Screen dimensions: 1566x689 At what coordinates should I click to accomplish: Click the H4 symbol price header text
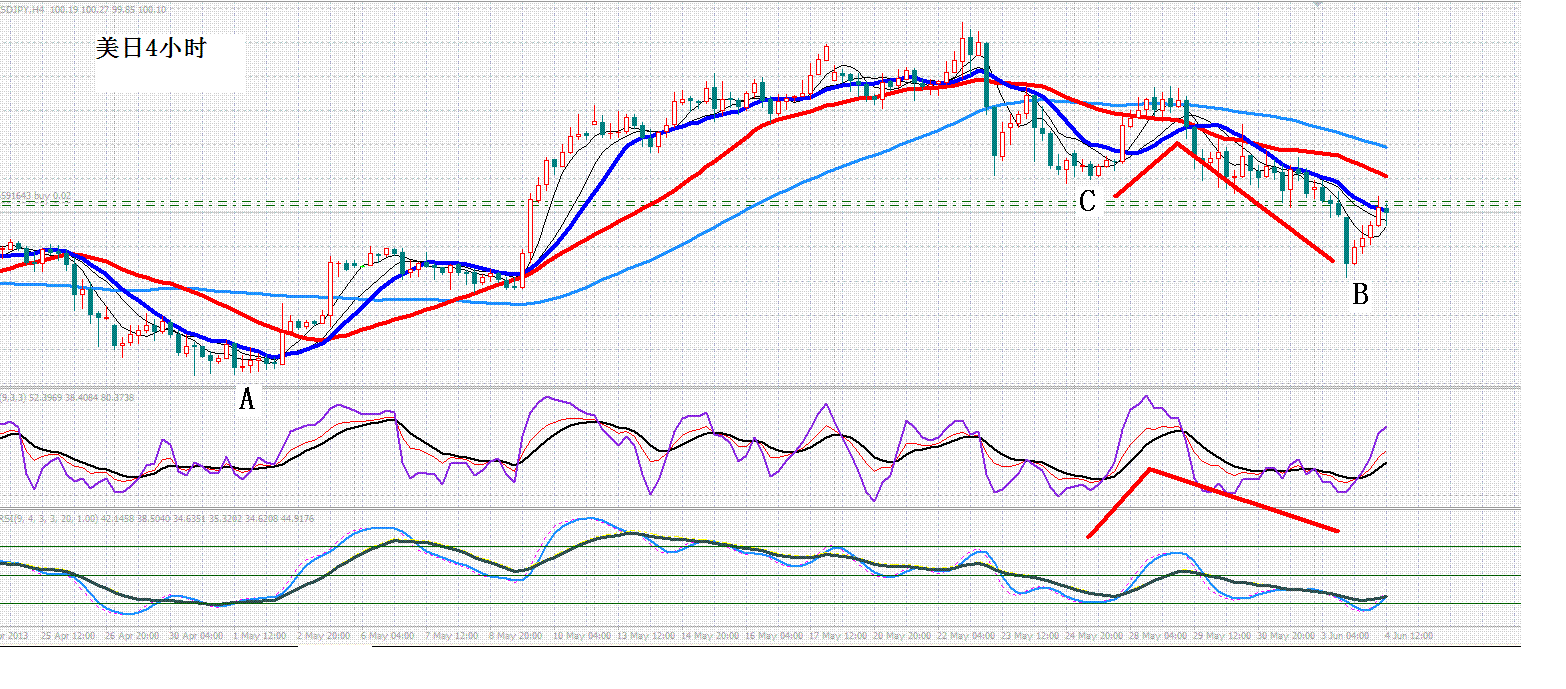84,9
